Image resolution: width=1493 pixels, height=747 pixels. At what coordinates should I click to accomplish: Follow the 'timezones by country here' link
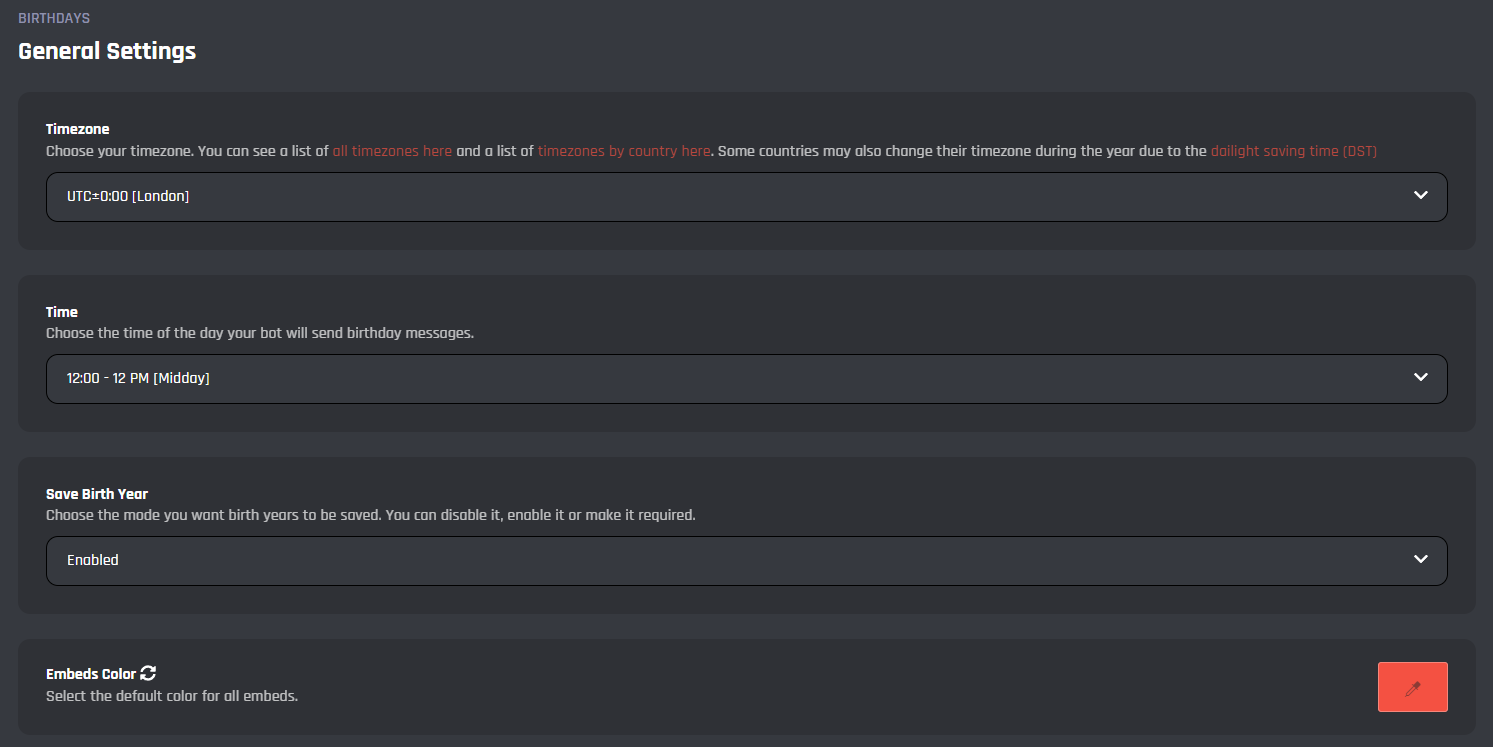[x=624, y=151]
